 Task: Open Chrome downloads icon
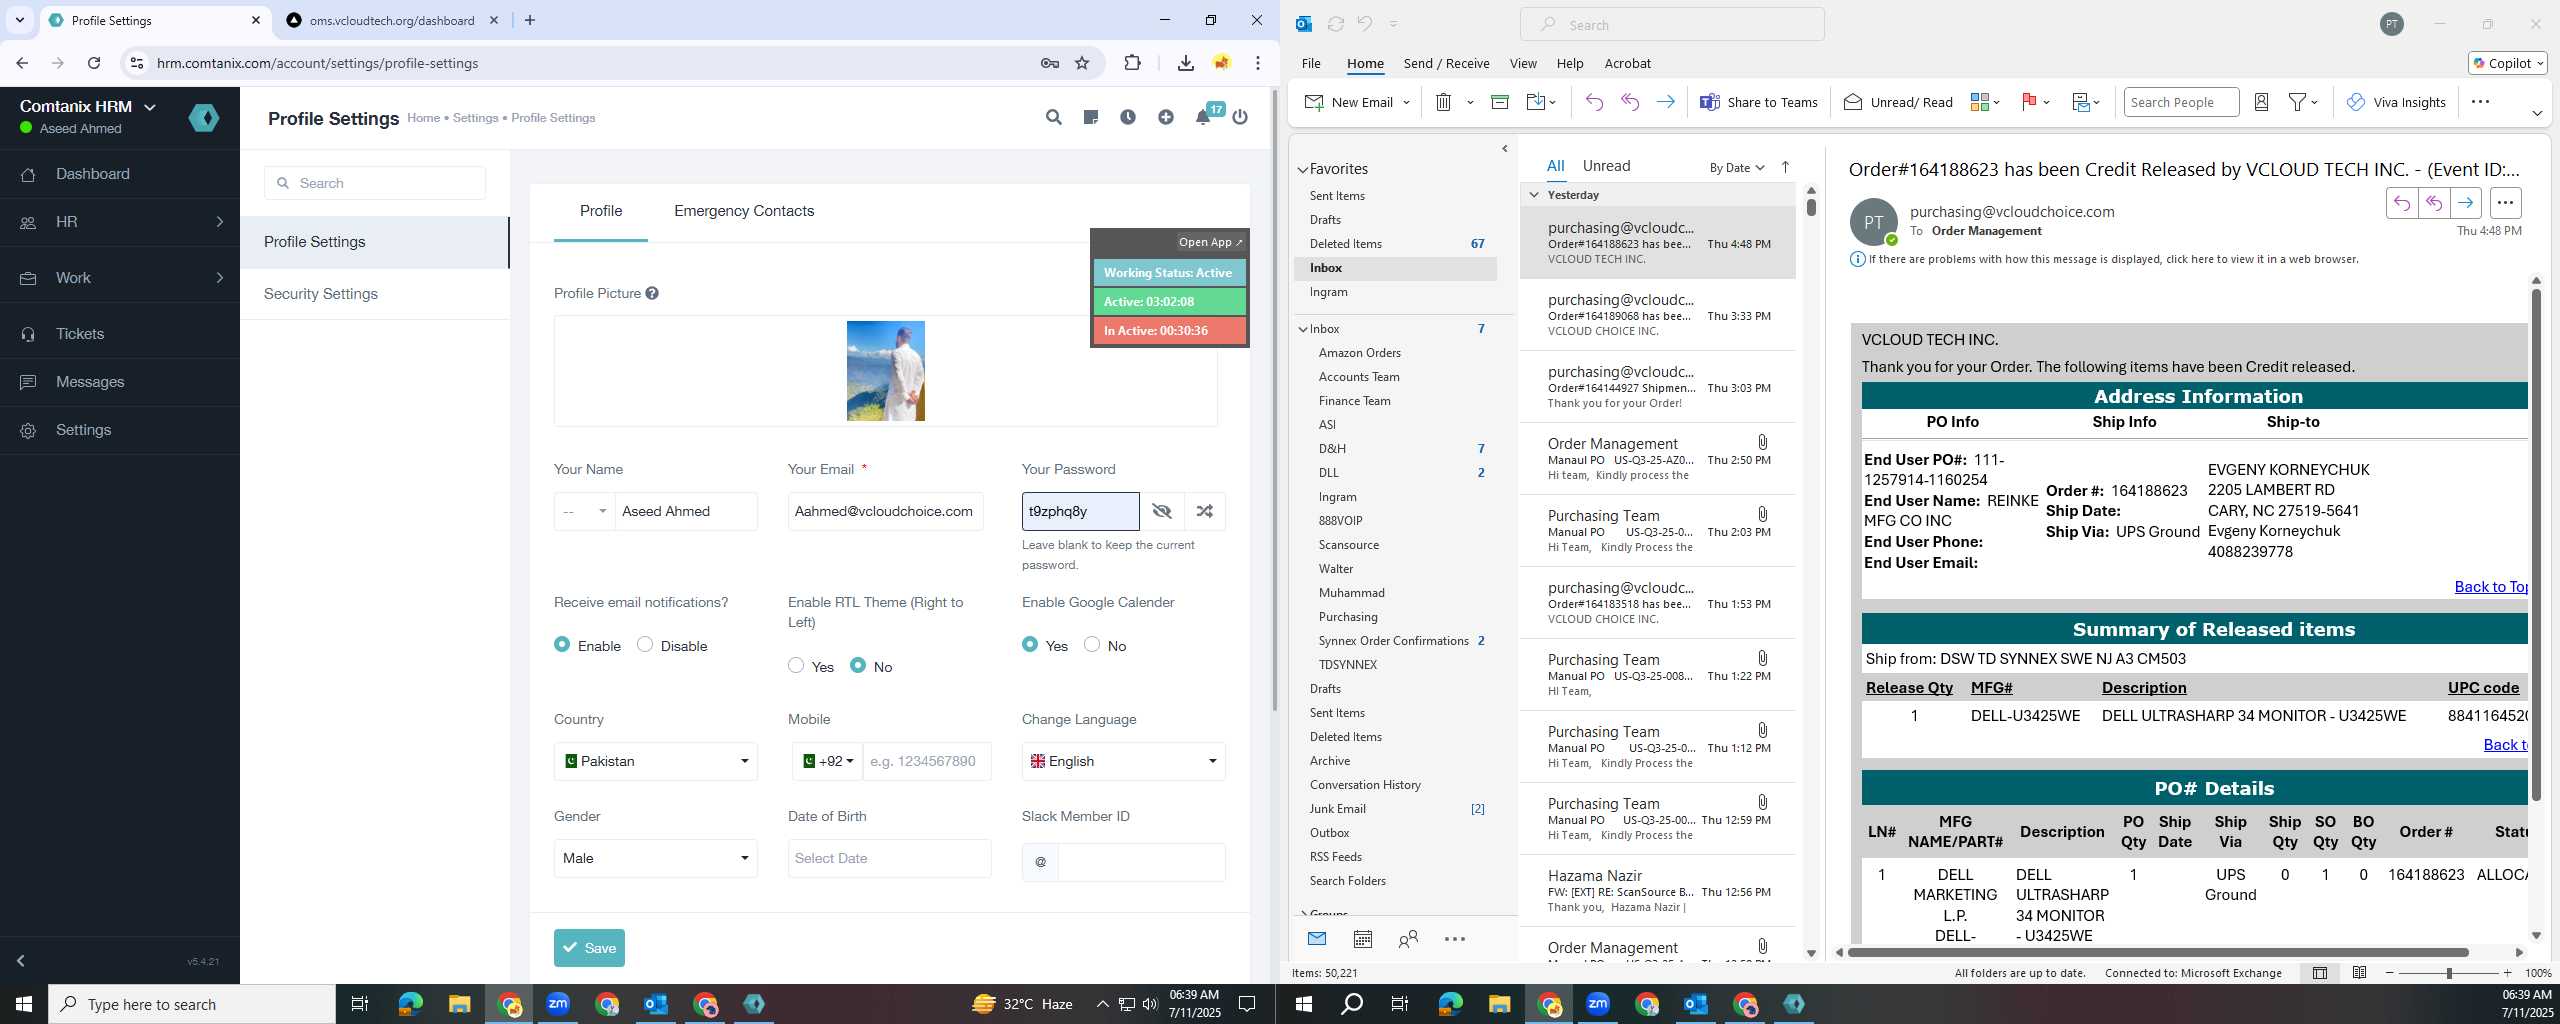1185,63
